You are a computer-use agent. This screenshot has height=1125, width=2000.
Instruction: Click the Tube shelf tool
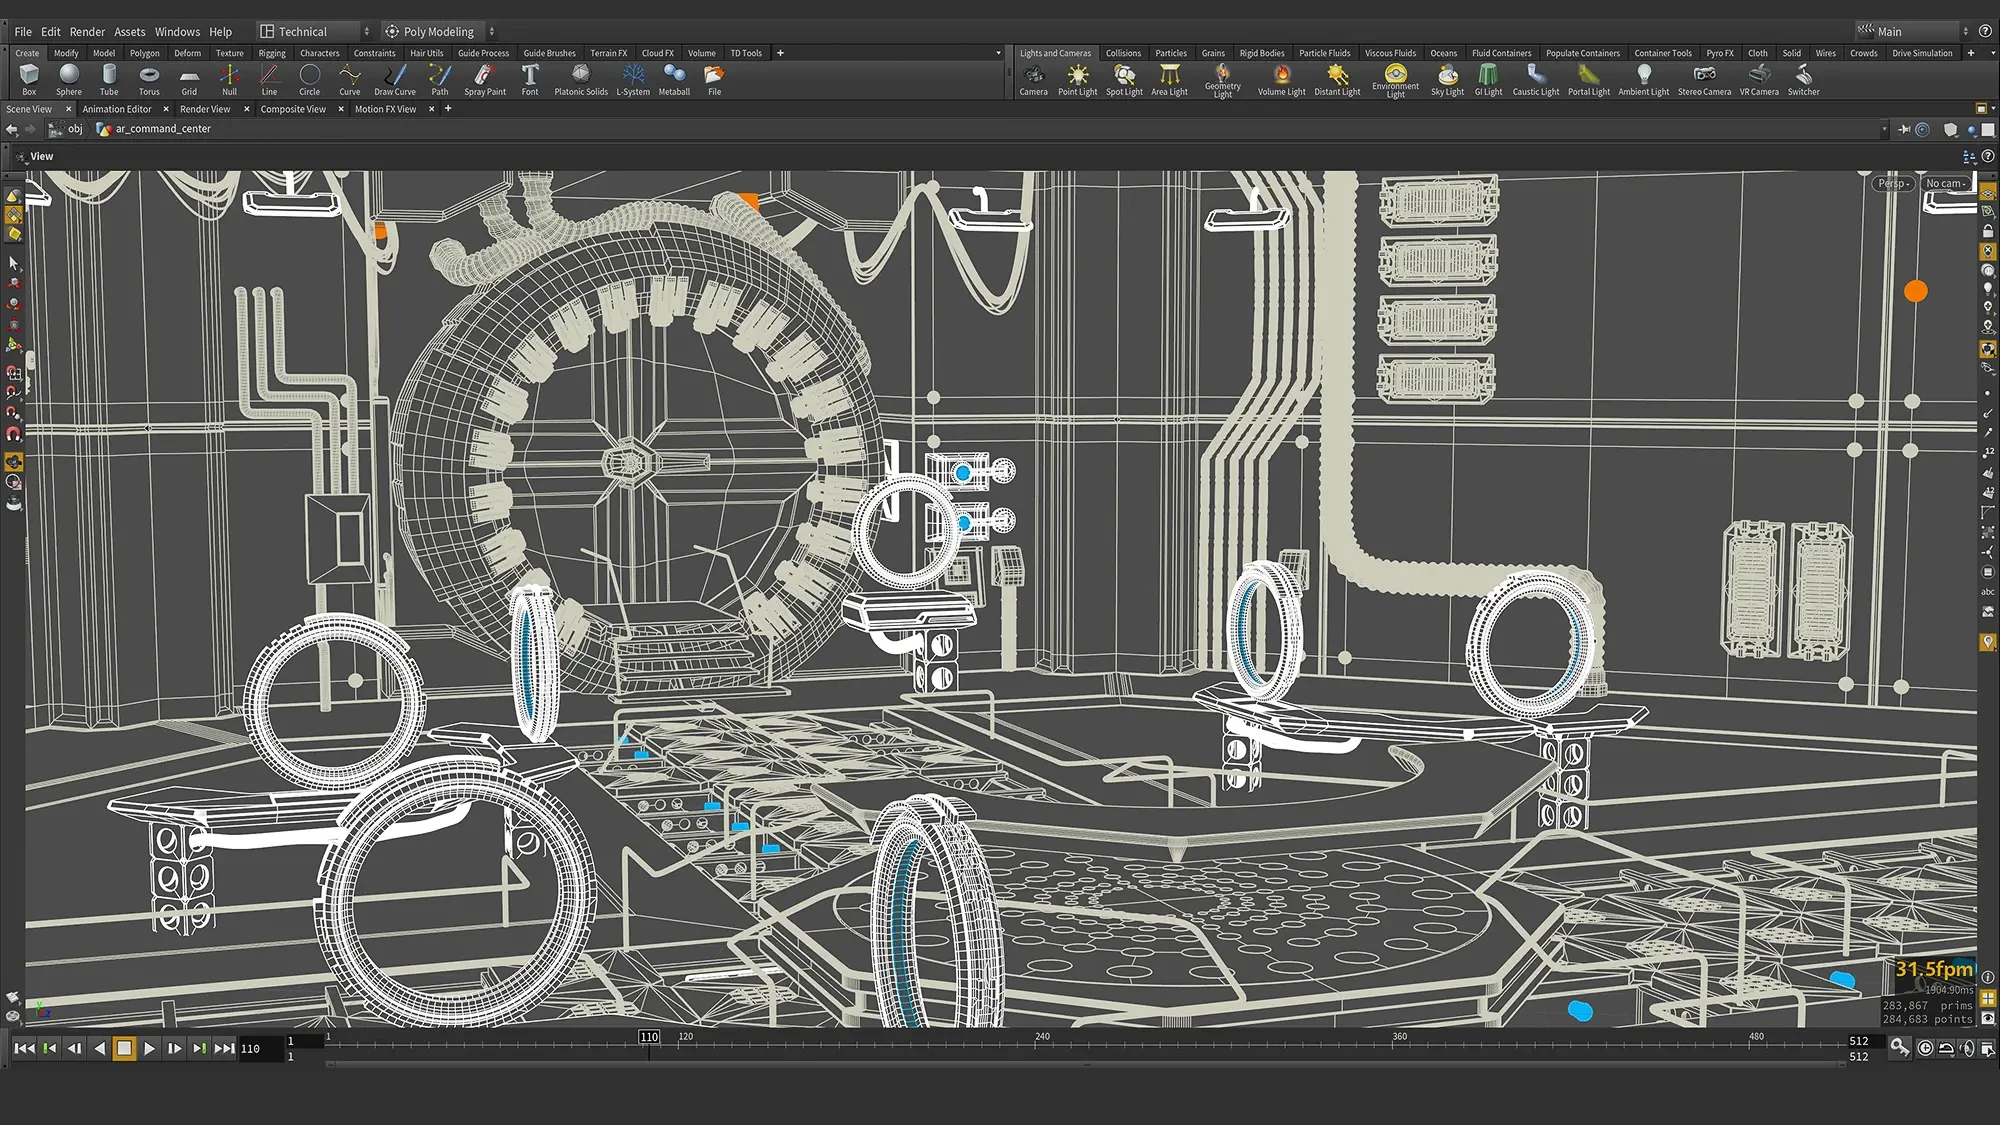(109, 79)
